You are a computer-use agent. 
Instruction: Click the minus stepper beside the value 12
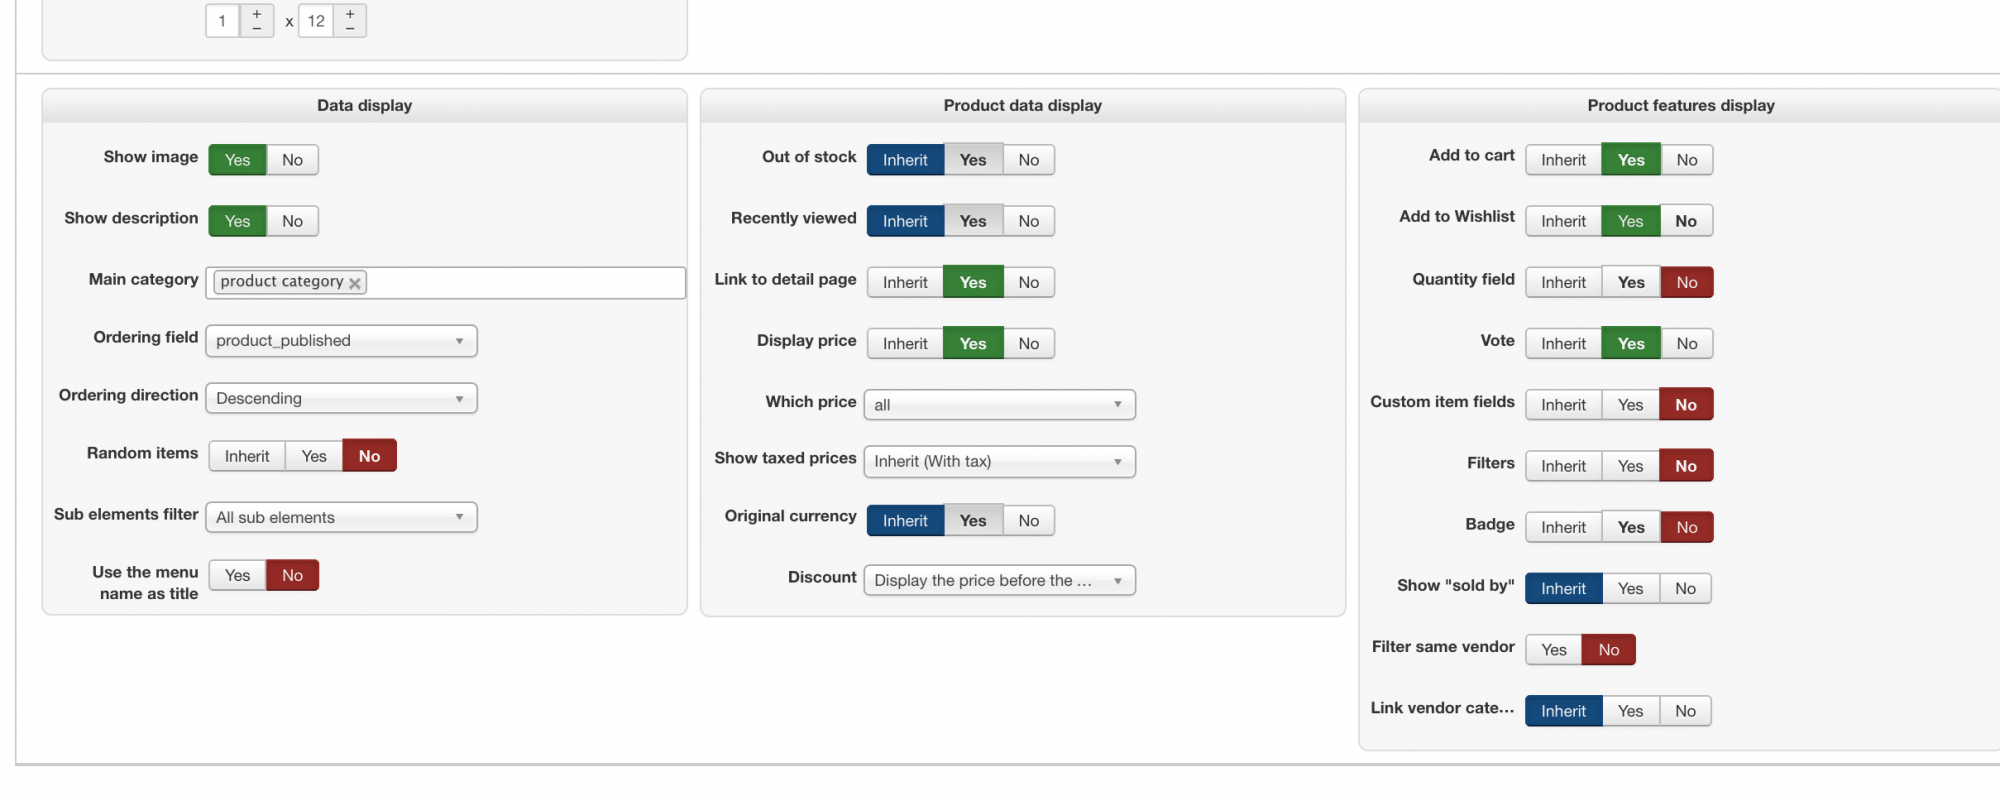pos(350,28)
